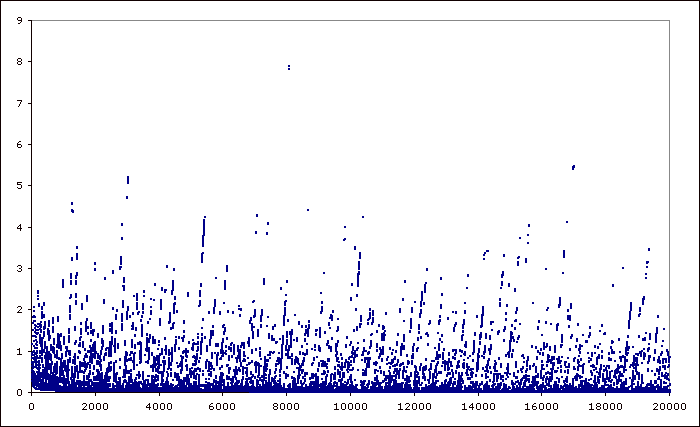This screenshot has height=427, width=700.
Task: Click the y-axis label 9
Action: [x=19, y=20]
